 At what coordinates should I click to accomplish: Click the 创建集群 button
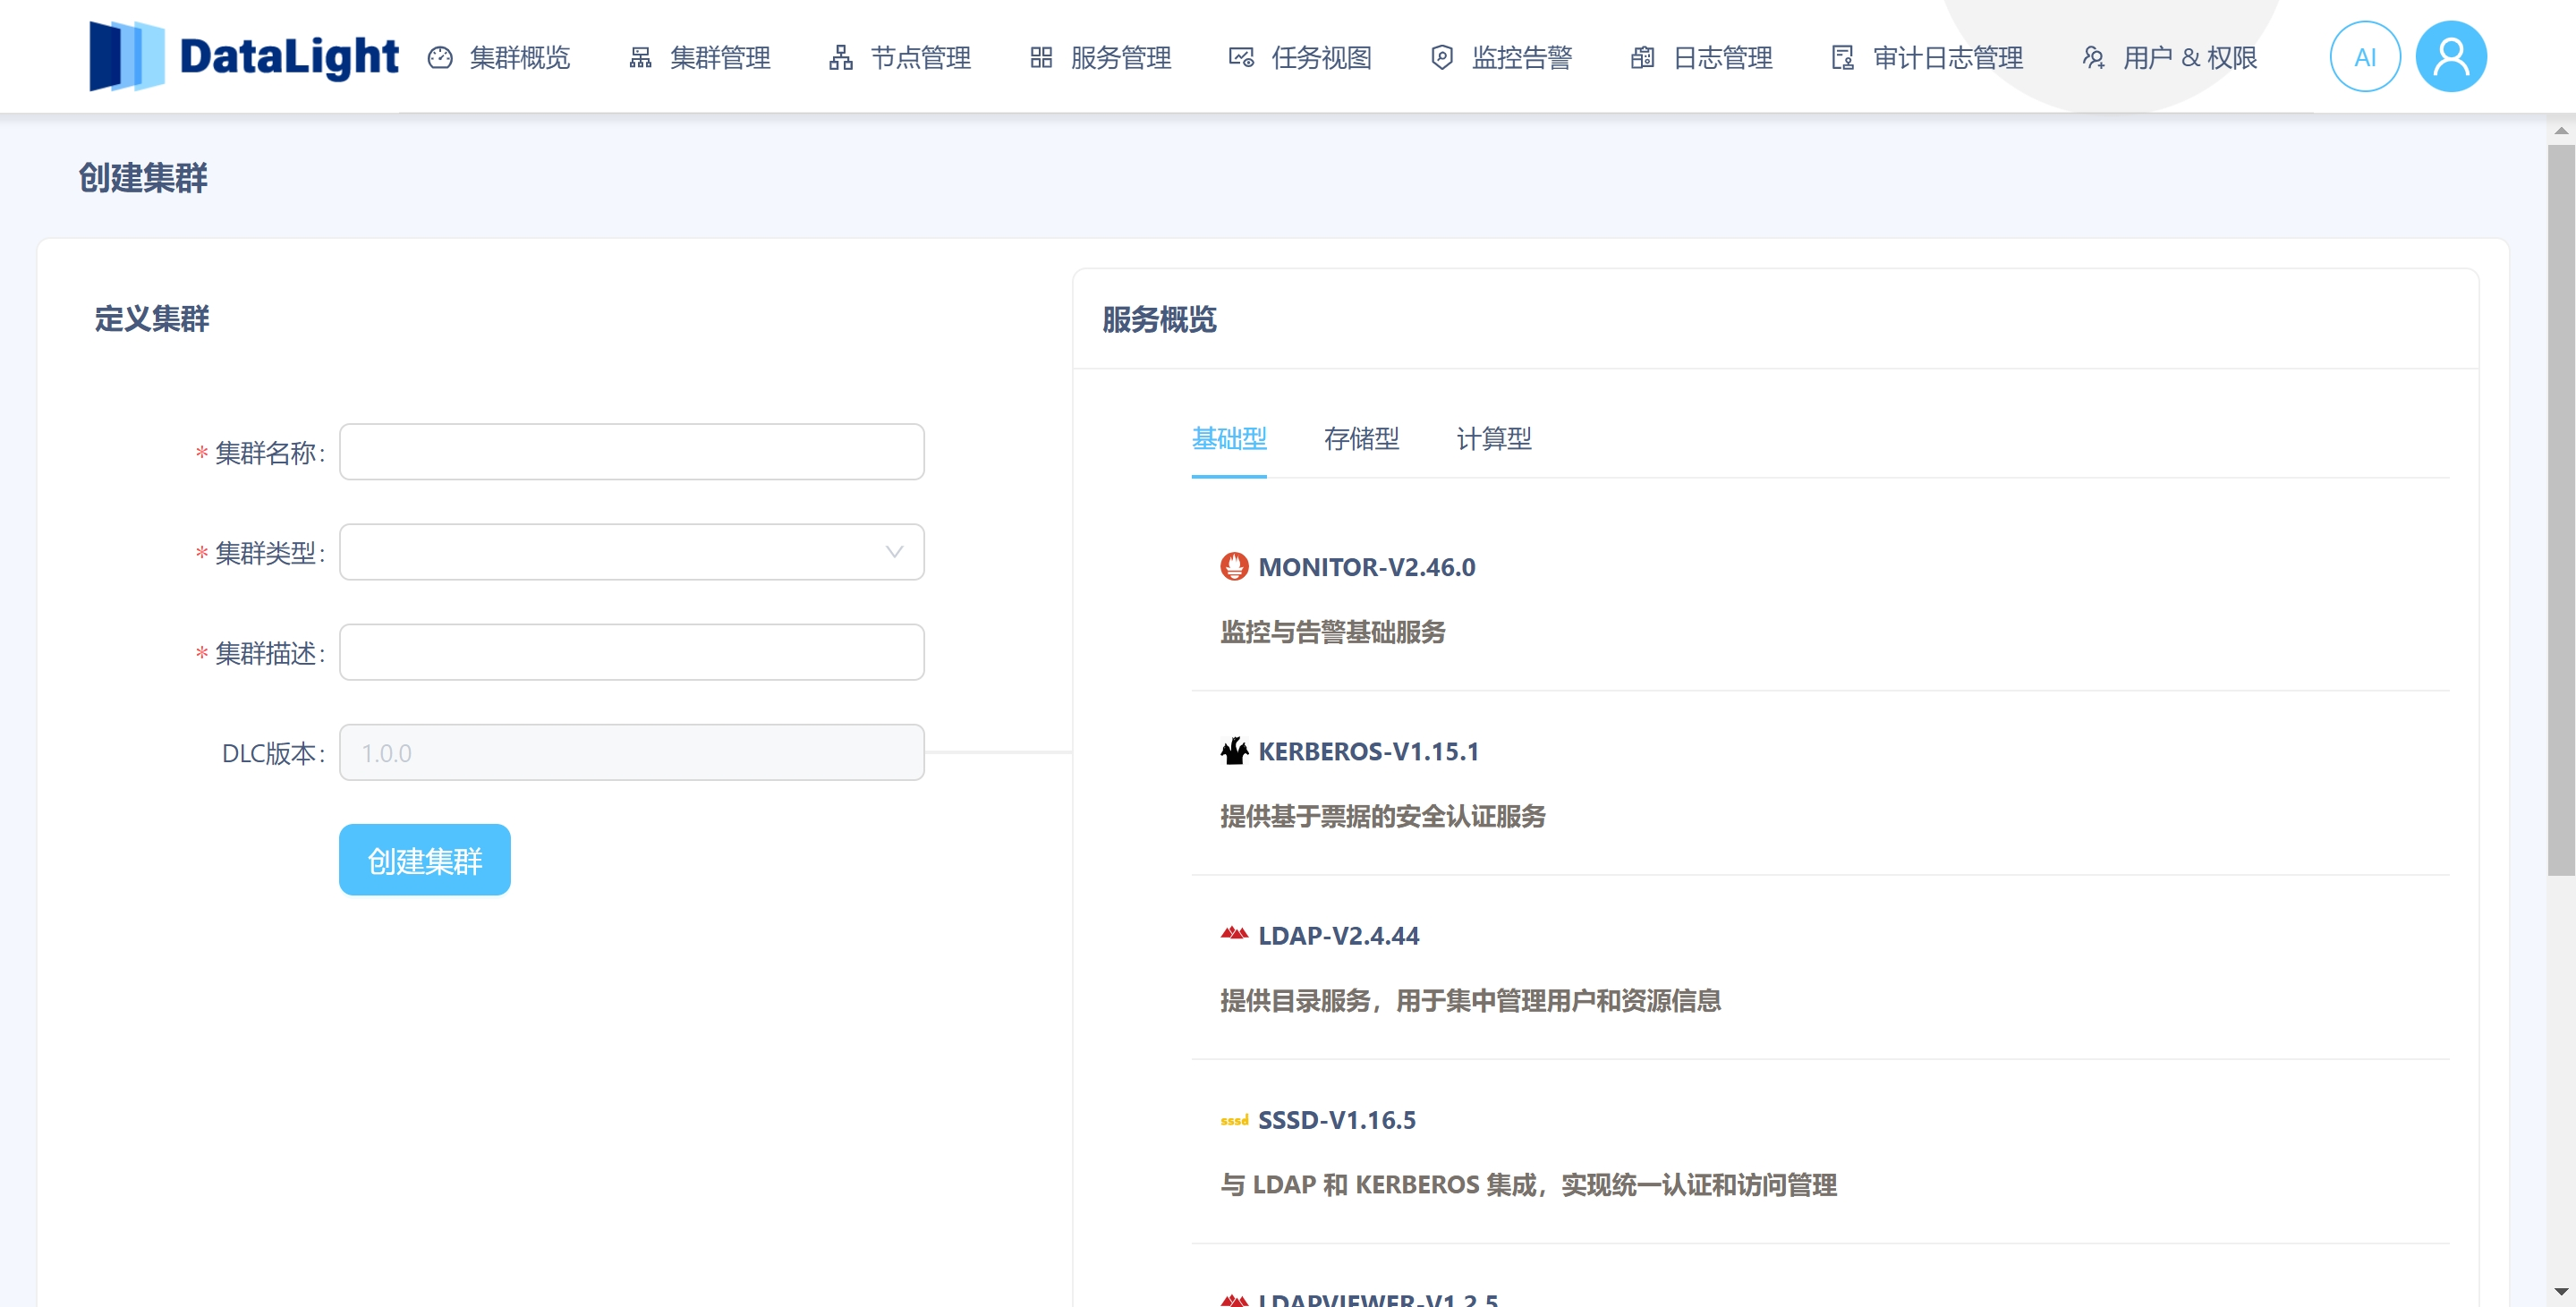tap(424, 860)
